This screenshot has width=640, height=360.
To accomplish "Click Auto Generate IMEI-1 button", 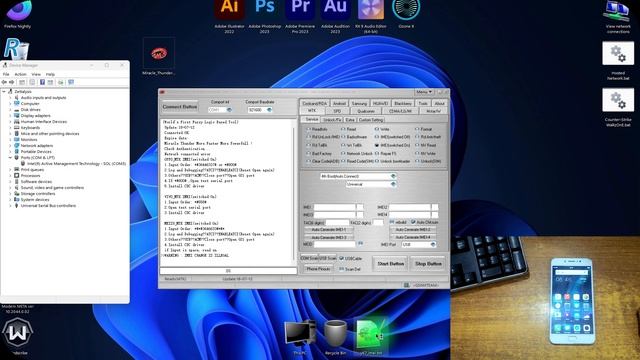I will point(329,230).
